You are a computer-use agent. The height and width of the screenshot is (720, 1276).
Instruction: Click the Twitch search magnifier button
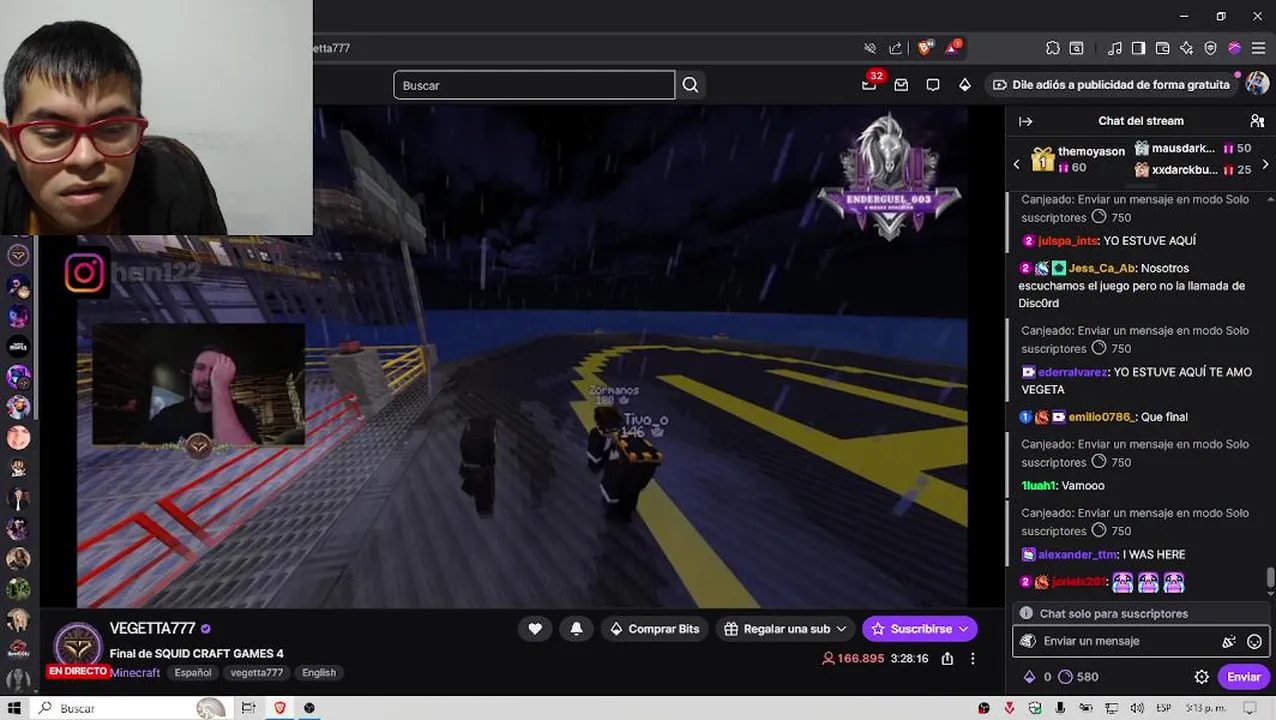coord(690,85)
